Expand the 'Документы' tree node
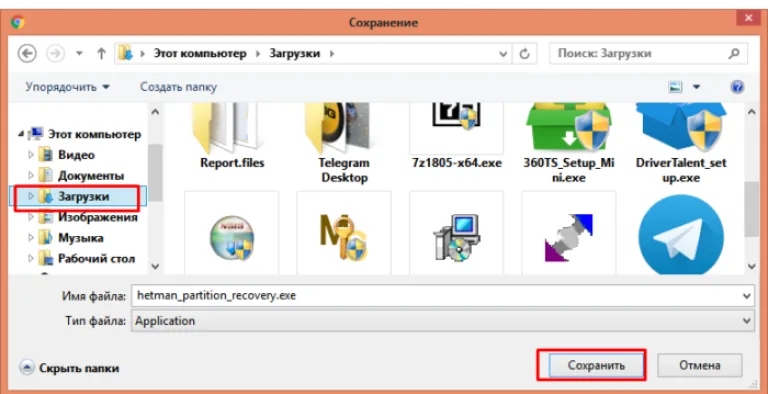 click(31, 175)
